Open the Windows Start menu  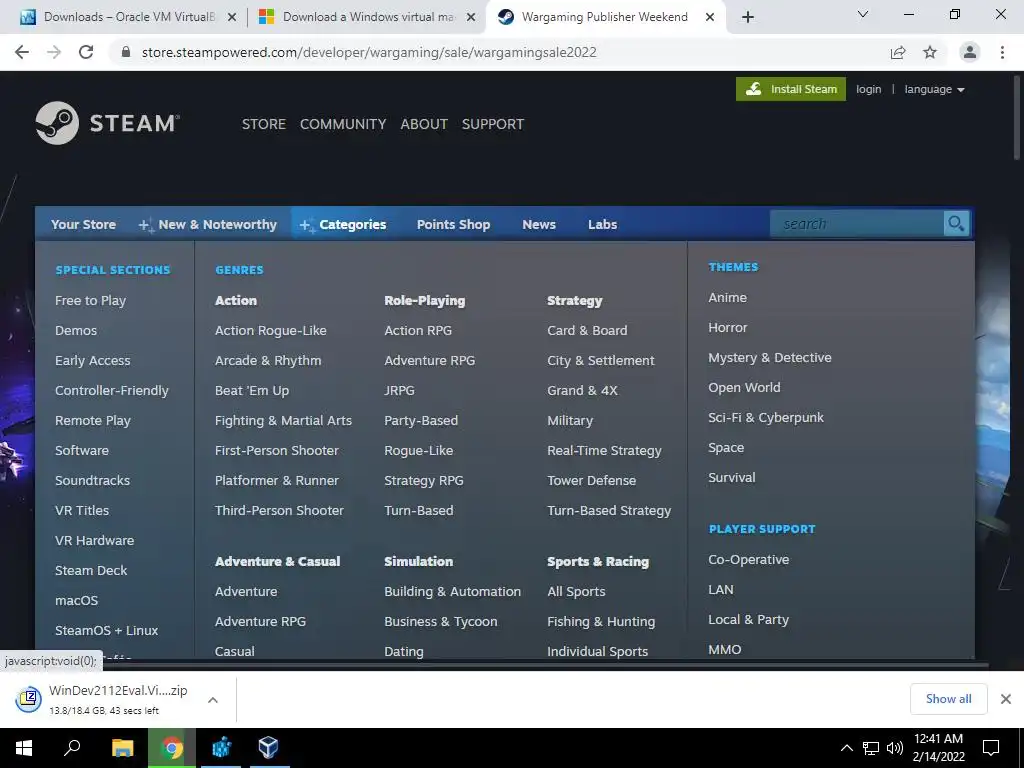click(24, 748)
